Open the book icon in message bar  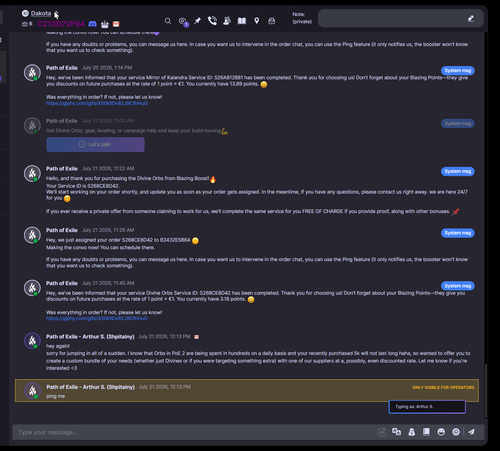(x=426, y=432)
